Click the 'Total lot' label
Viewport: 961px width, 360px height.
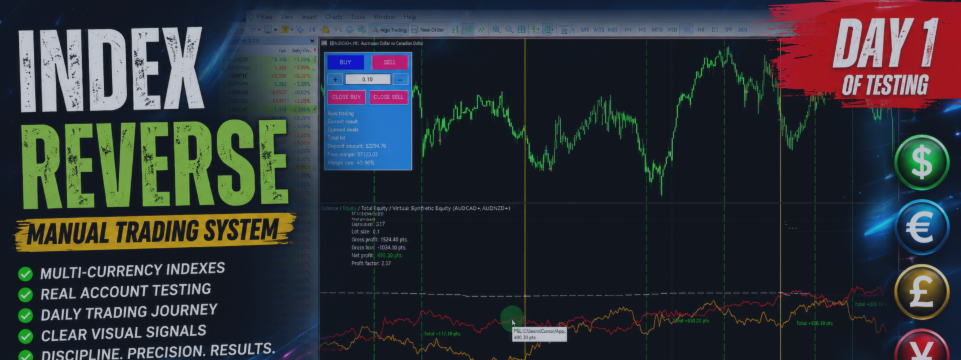pos(336,138)
